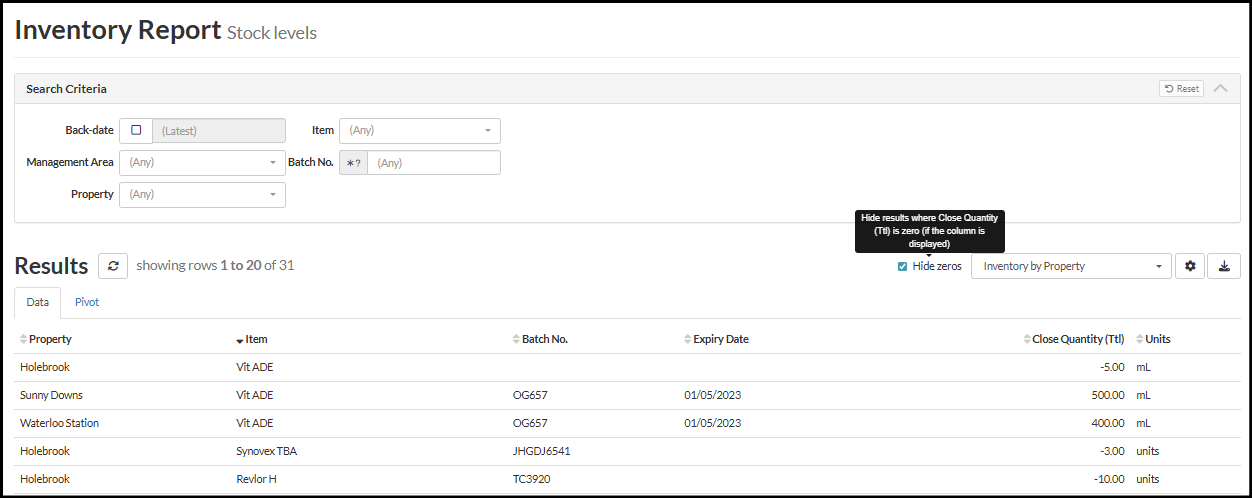This screenshot has height=498, width=1252.
Task: Click the -5.00 close quantity value
Action: pos(1112,367)
